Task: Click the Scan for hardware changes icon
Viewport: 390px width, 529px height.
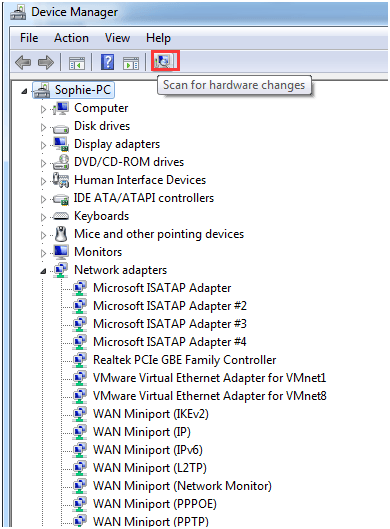Action: click(165, 61)
